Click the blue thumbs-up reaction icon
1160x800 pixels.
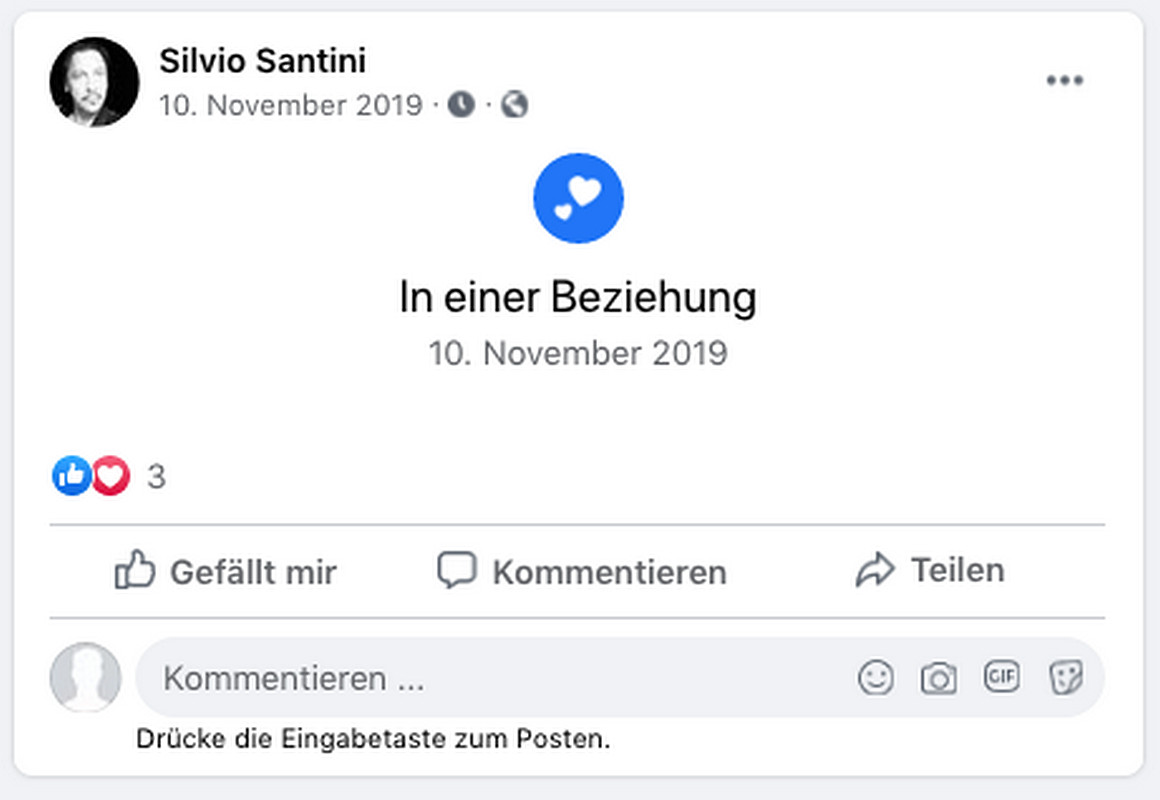(71, 477)
